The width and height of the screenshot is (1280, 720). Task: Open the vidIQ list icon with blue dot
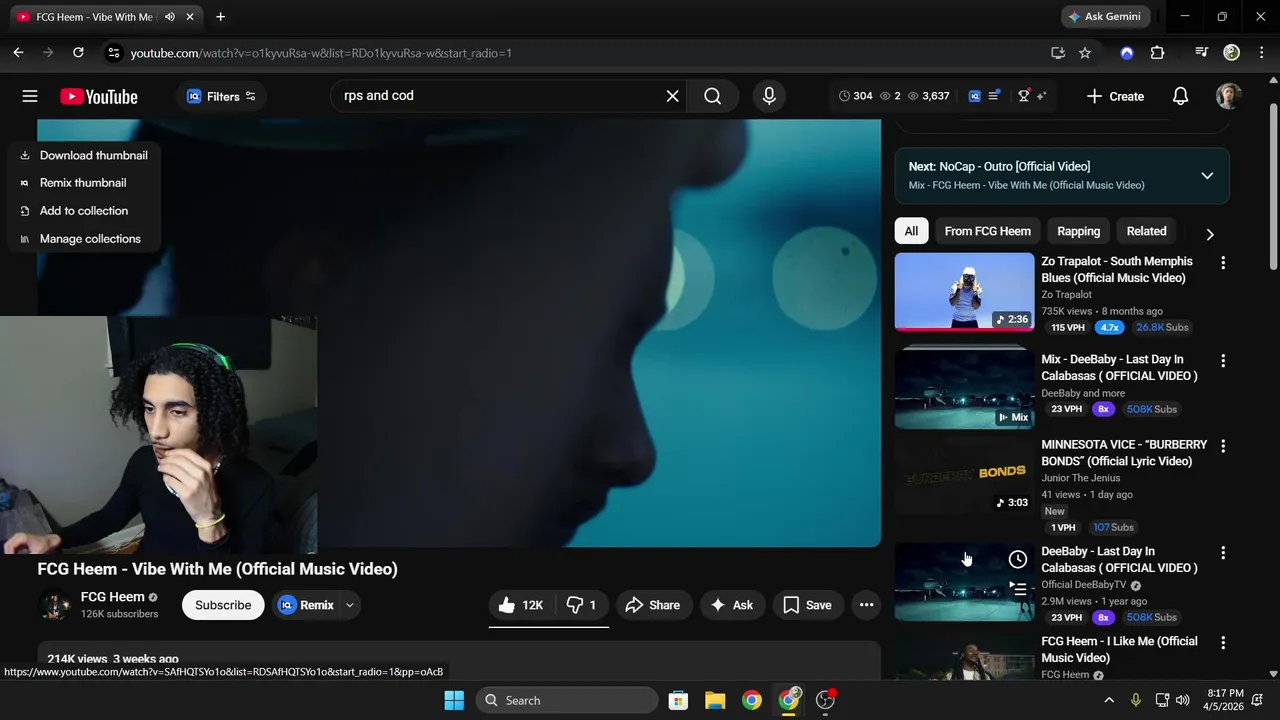click(x=994, y=96)
